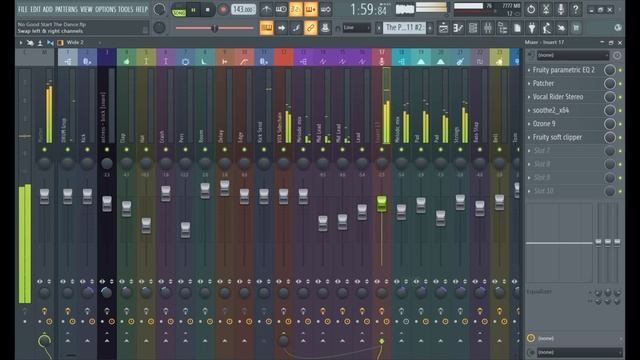Open the Ozone 9 effect plugin
The width and height of the screenshot is (640, 360).
point(544,124)
